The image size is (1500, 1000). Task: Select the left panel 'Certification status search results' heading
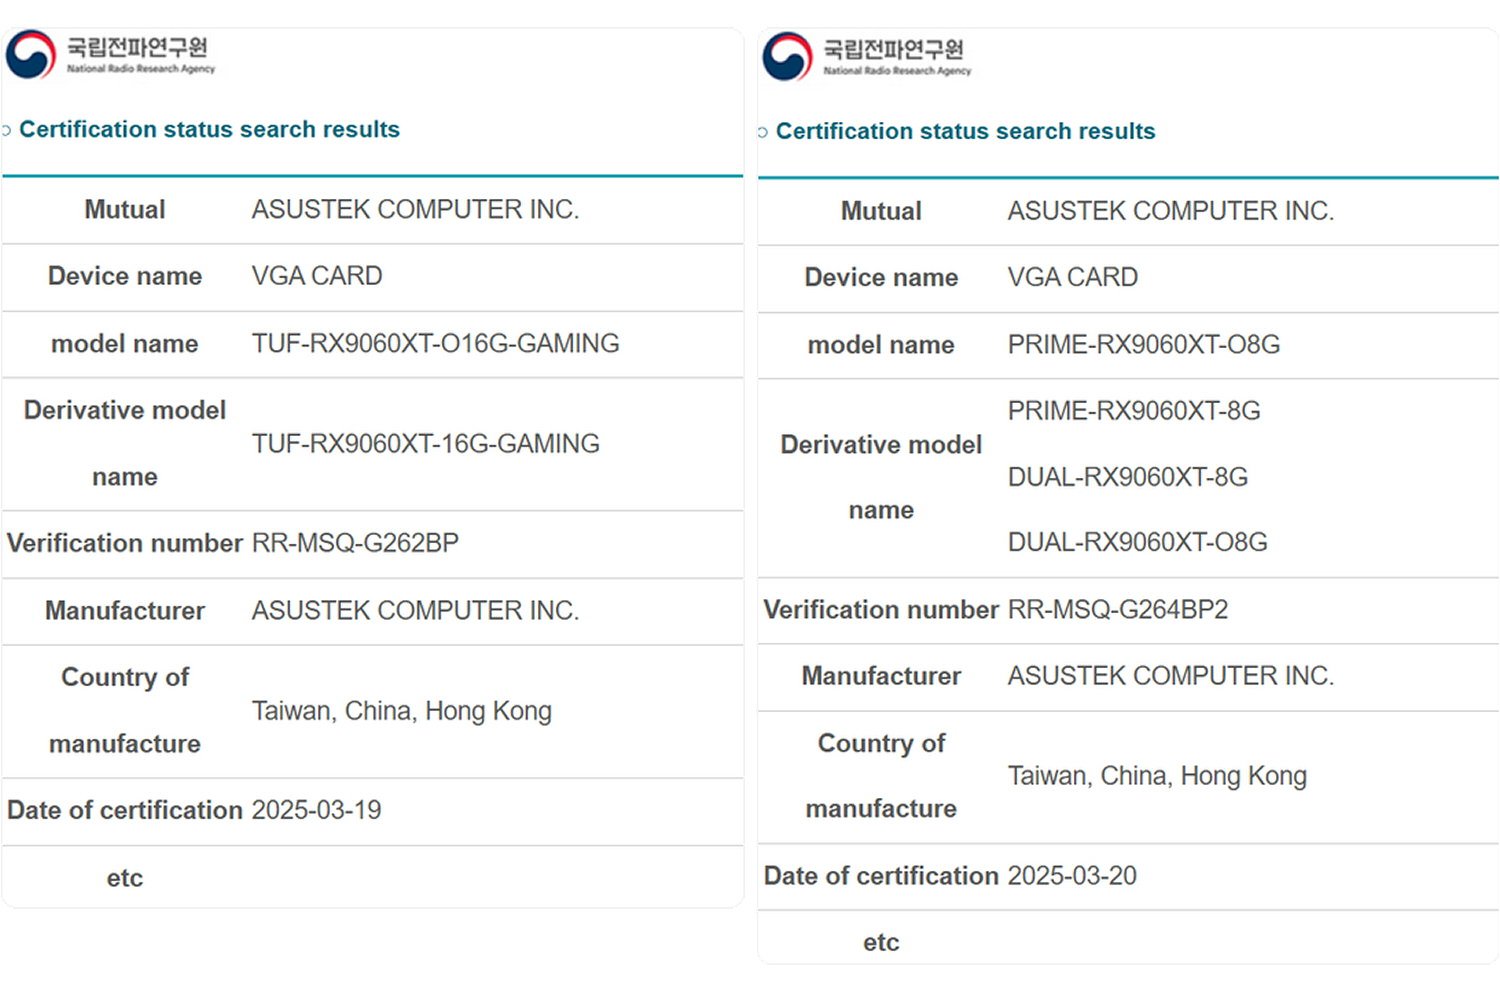pos(209,129)
